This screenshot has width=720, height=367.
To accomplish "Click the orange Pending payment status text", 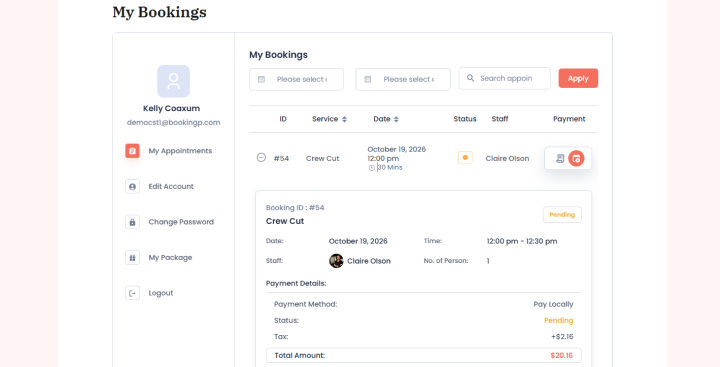I will coord(558,321).
